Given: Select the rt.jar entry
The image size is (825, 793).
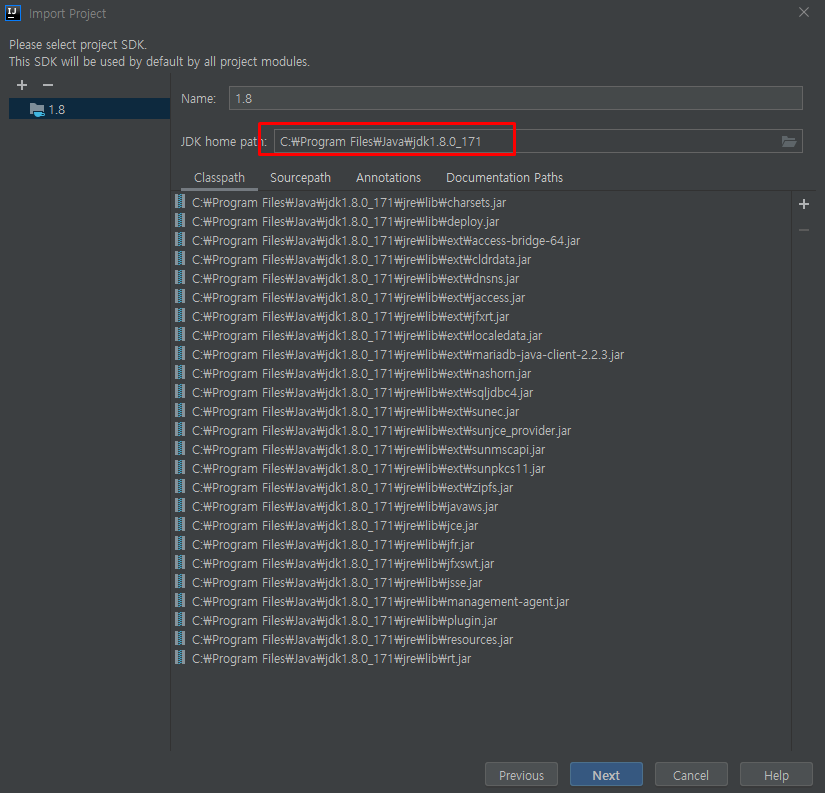Looking at the screenshot, I should click(x=481, y=658).
